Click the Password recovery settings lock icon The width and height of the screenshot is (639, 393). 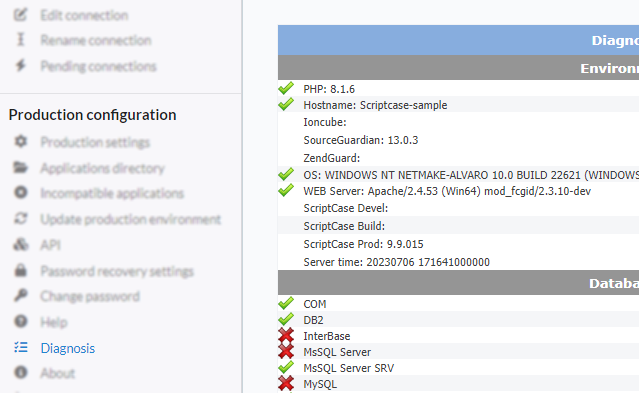pos(20,270)
